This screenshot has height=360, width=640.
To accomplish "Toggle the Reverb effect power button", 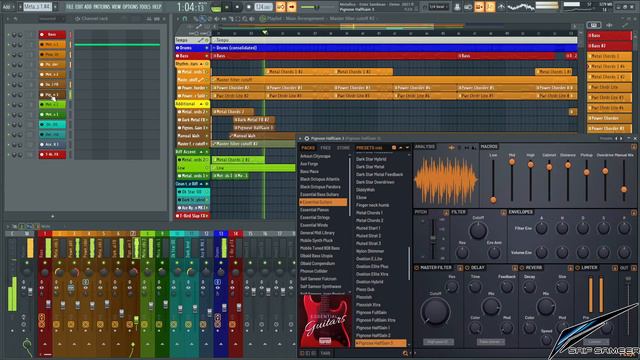I will (x=522, y=268).
